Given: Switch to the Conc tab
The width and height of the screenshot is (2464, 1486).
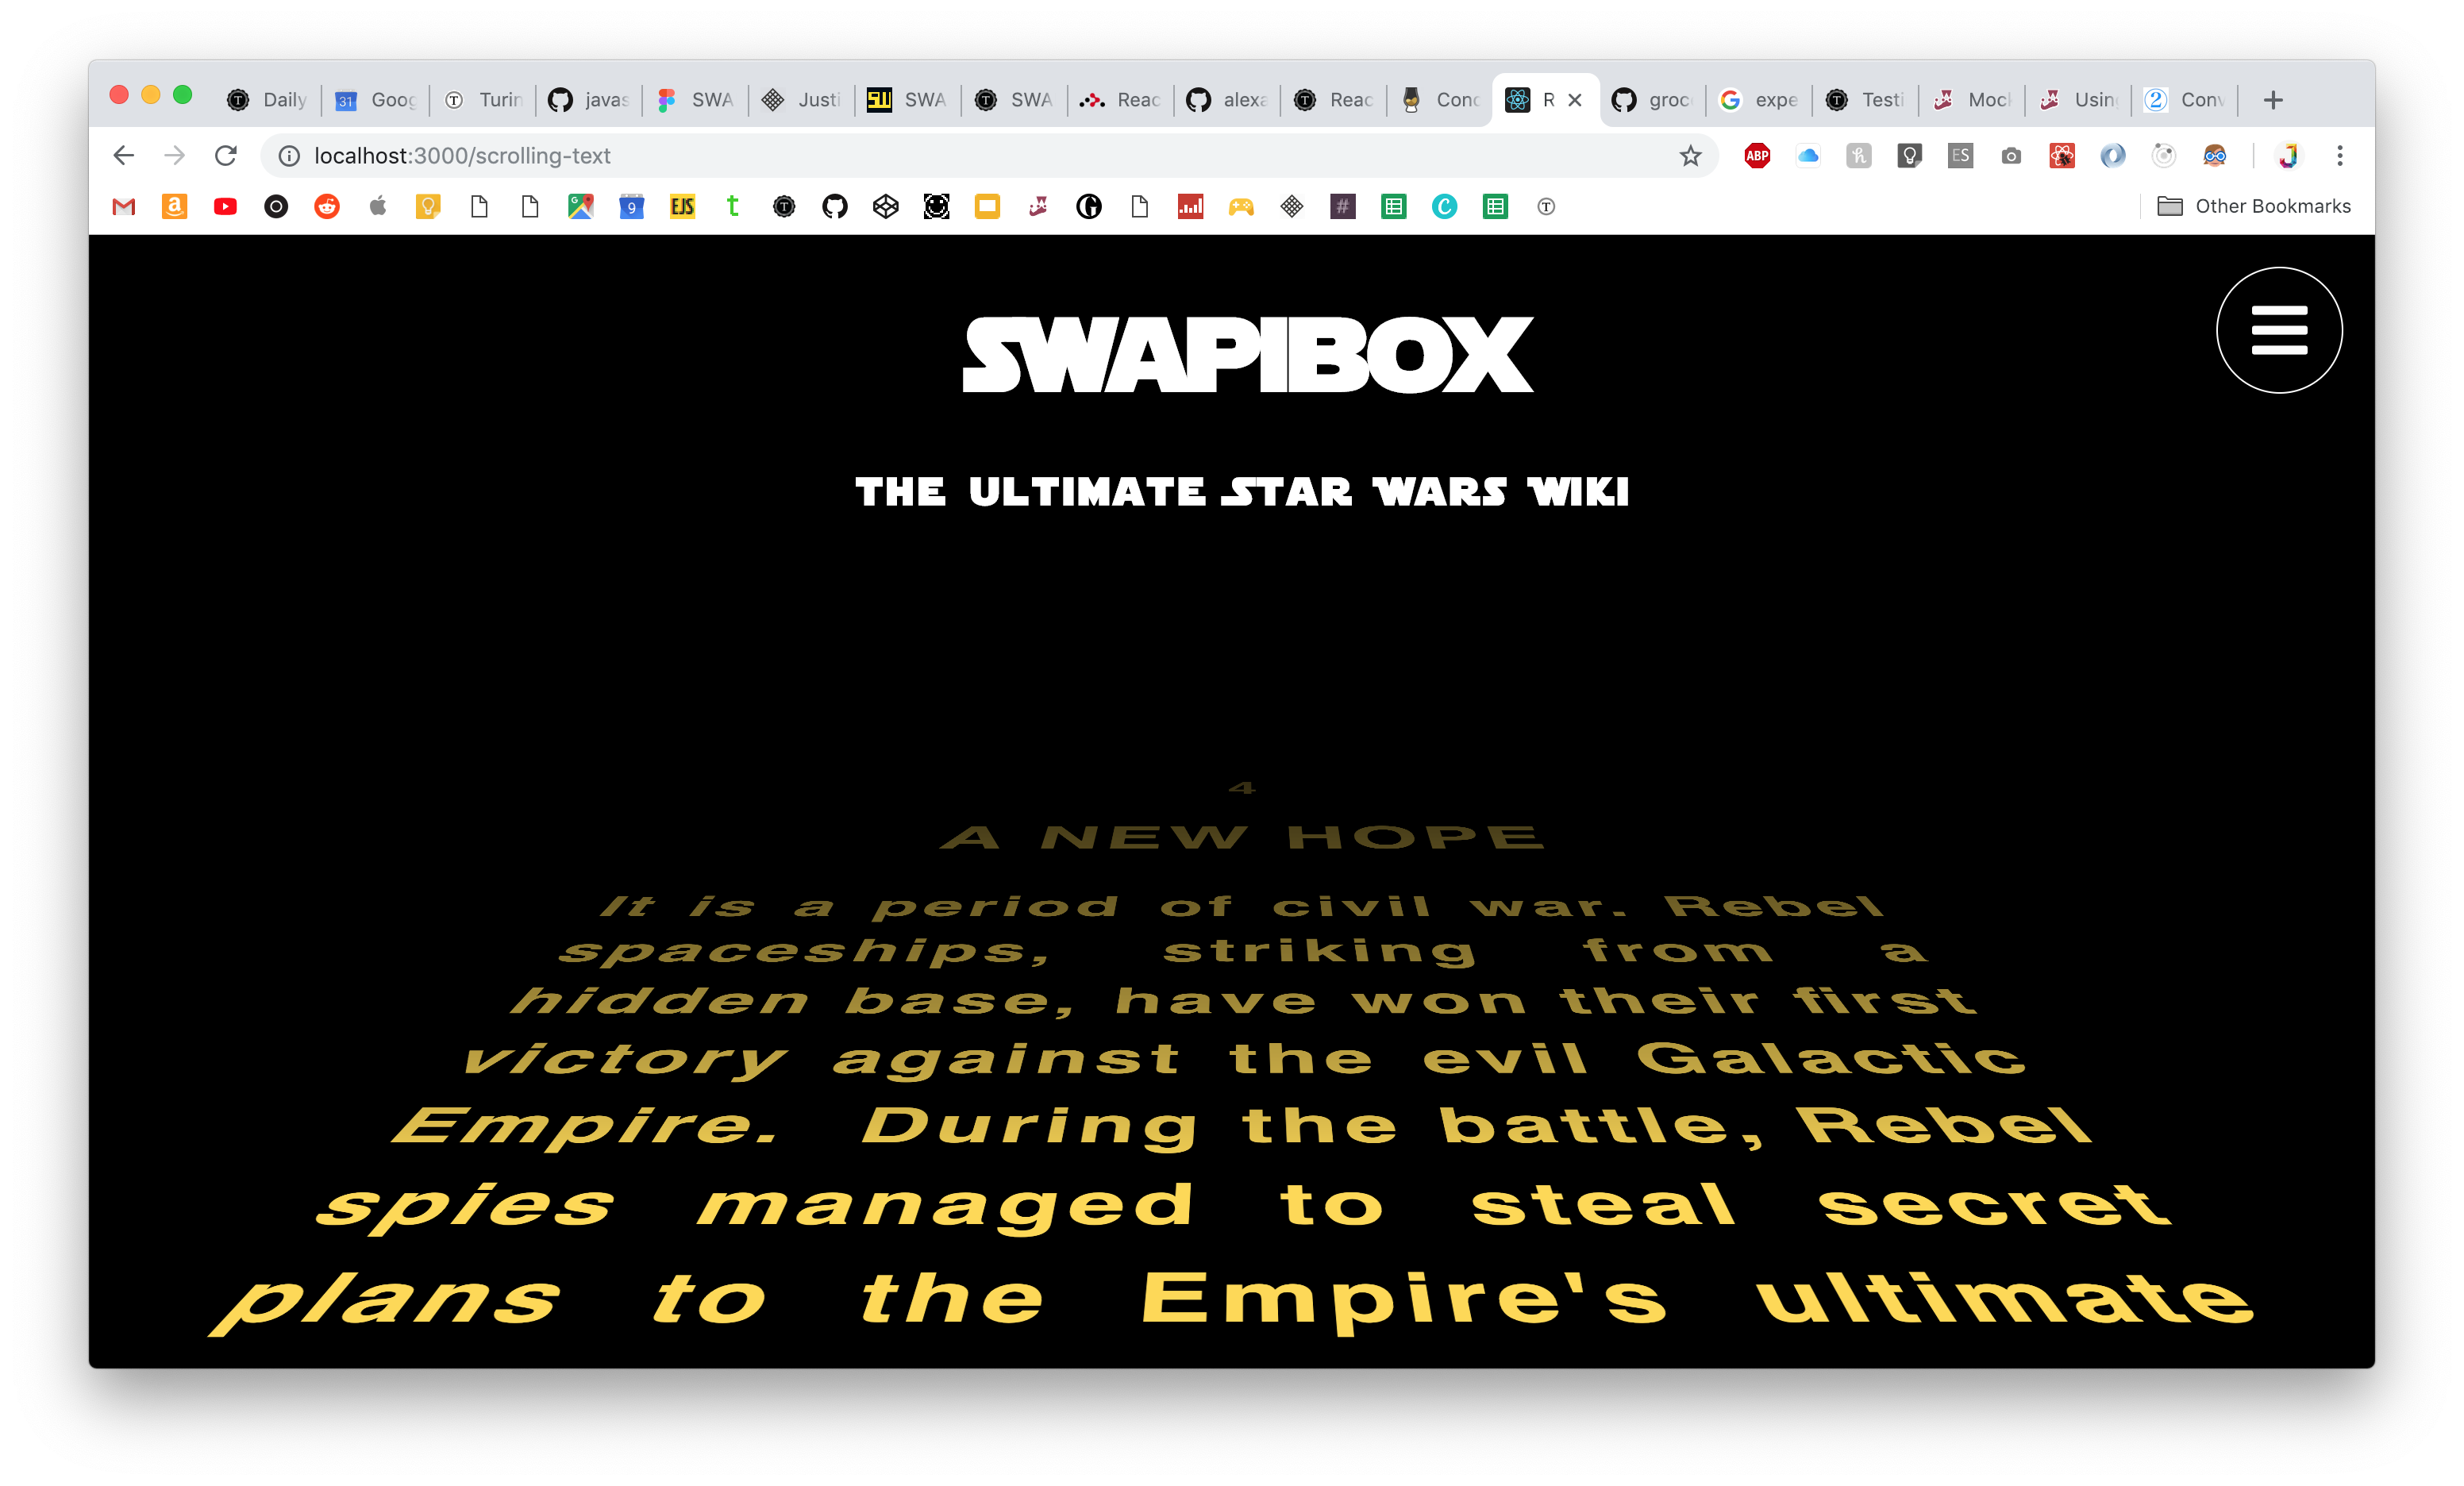Looking at the screenshot, I should [x=1439, y=100].
